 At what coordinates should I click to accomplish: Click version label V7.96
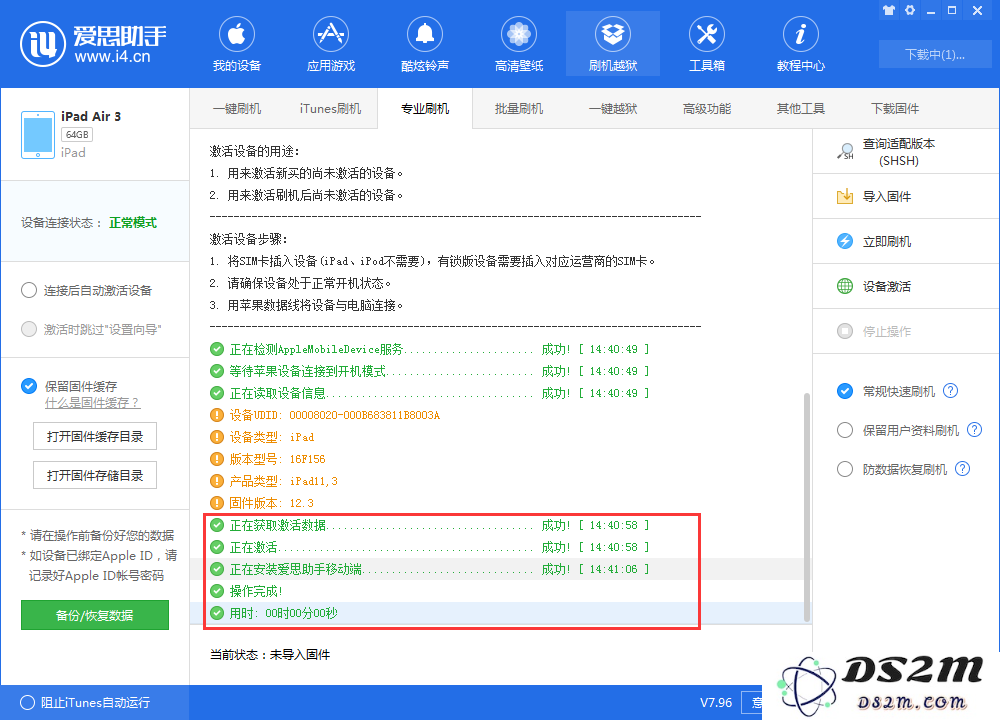click(x=716, y=702)
